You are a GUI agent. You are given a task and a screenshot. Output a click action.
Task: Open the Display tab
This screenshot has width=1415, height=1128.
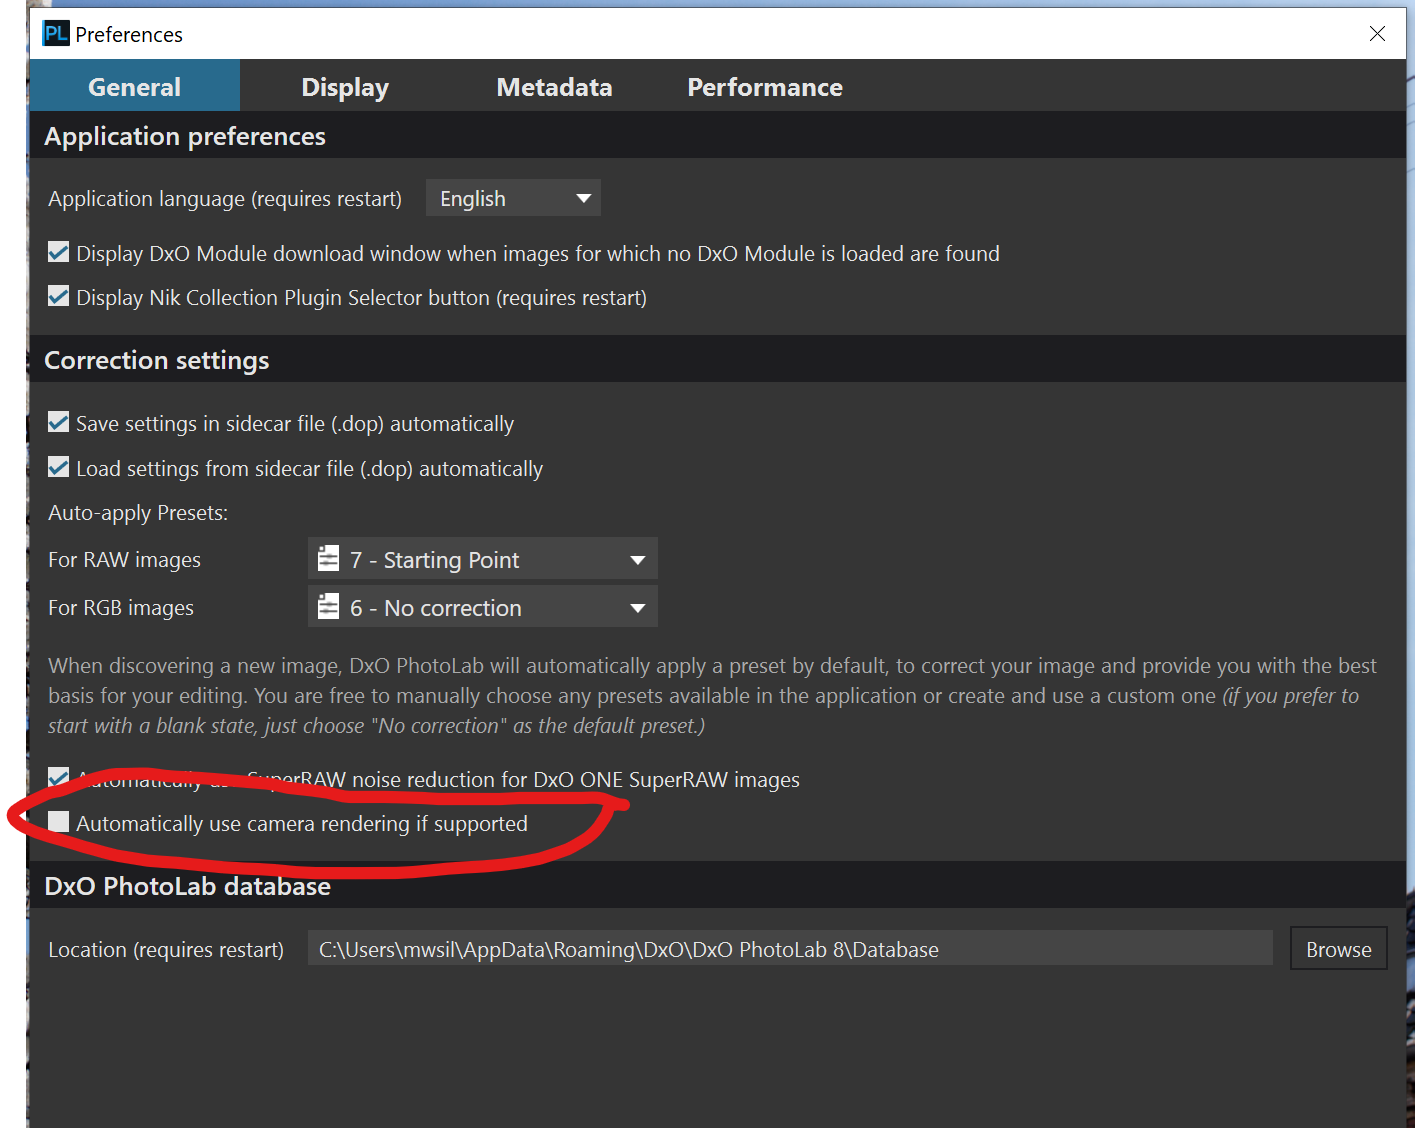pos(345,86)
